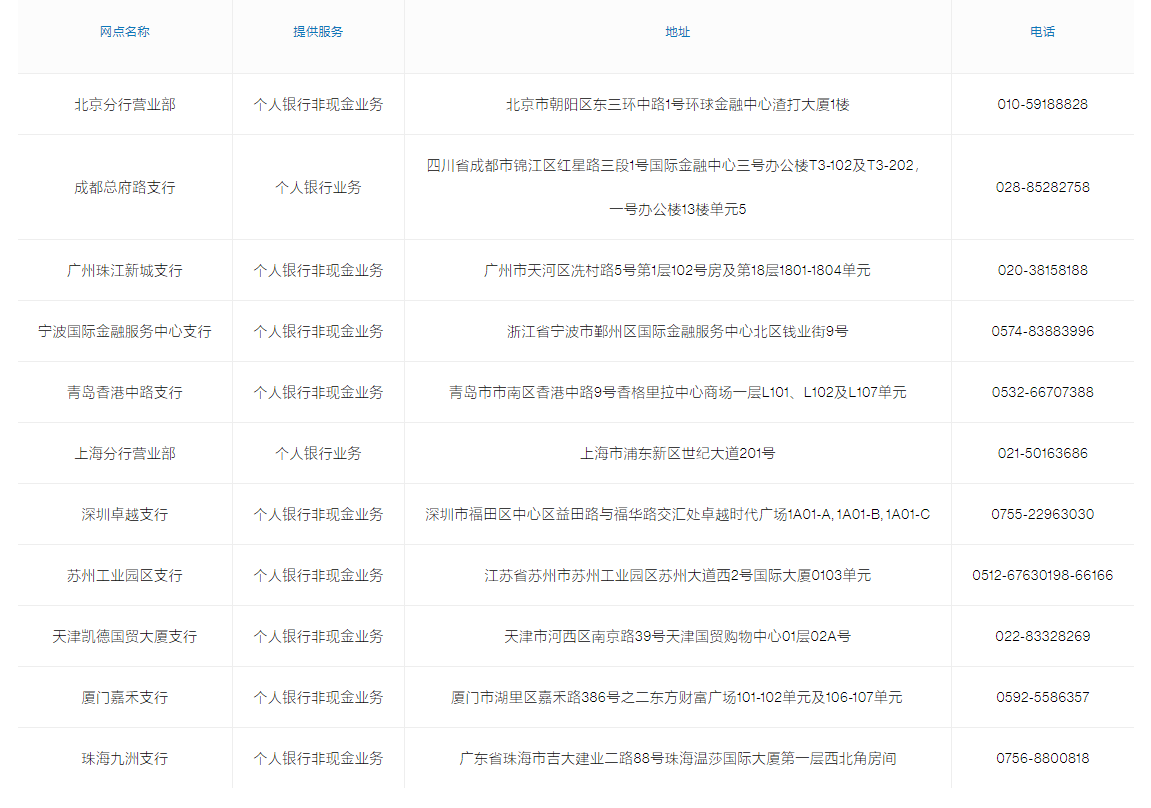1151x808 pixels.
Task: Click the Tianjin address 天津市河西区南京路39号
Action: coord(678,636)
